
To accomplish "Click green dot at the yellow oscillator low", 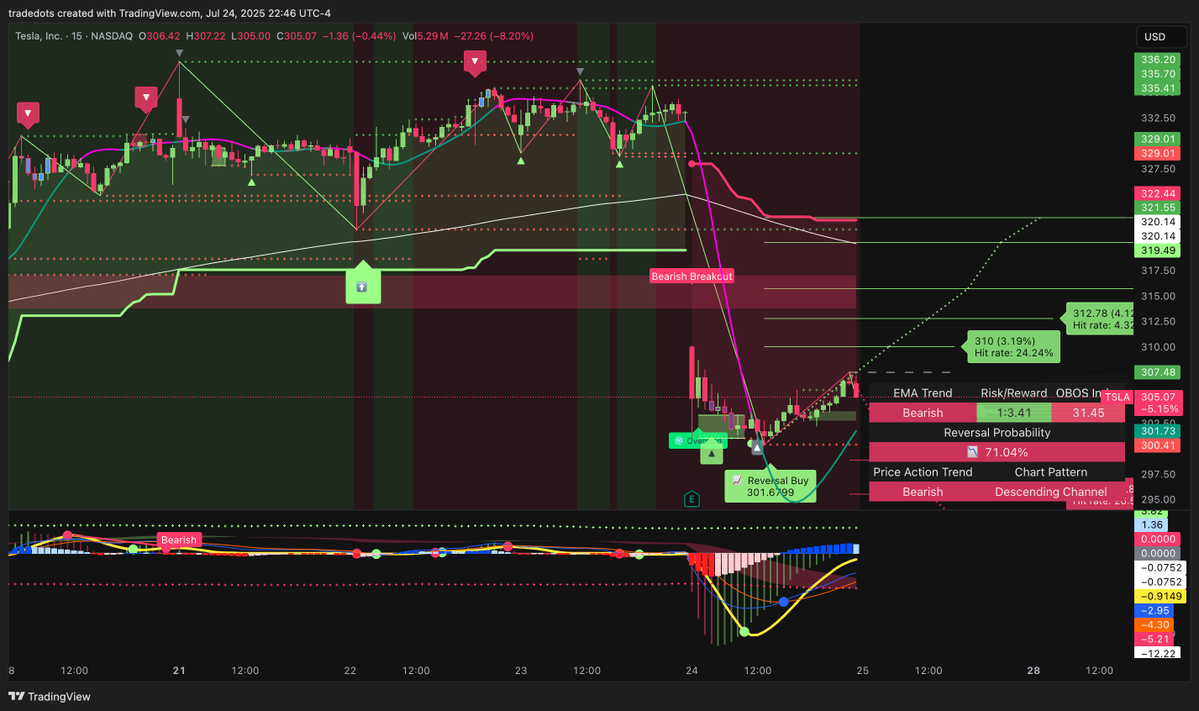I will (745, 632).
